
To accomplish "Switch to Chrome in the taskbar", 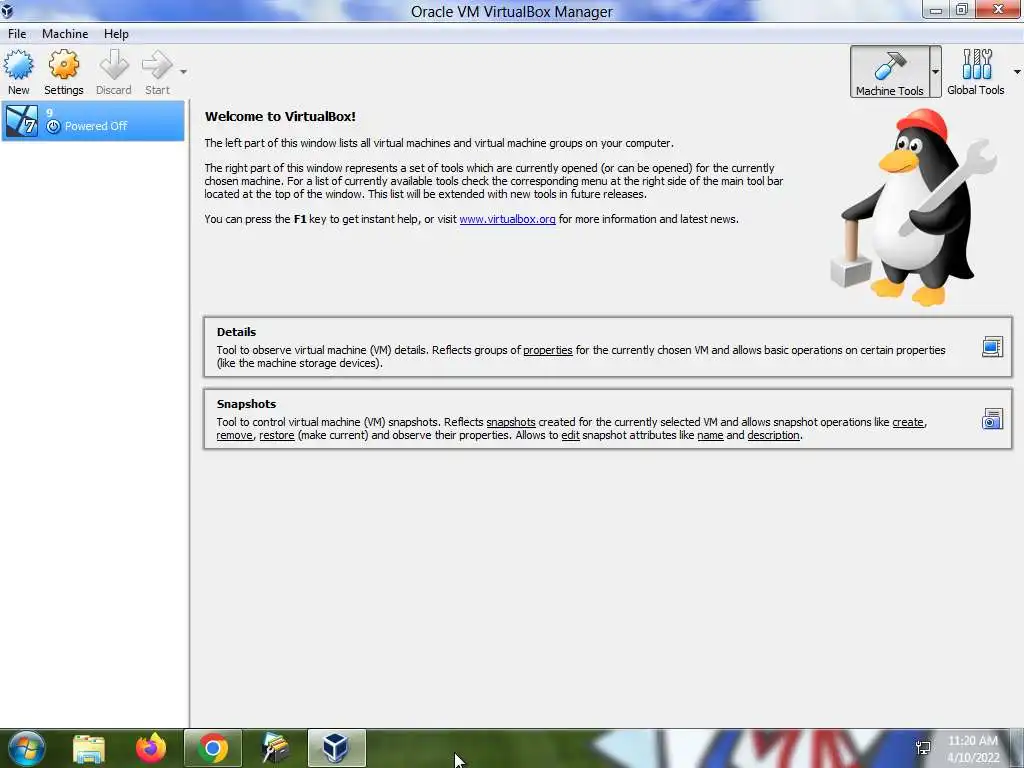I will point(213,748).
